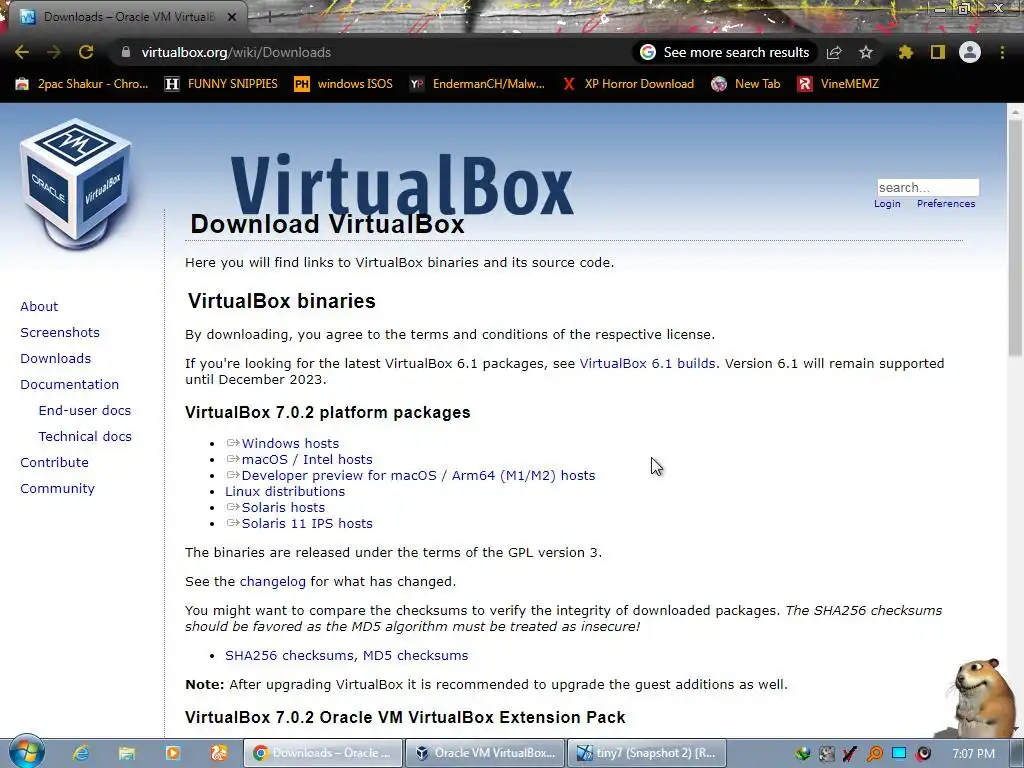Click the share page icon
Image resolution: width=1024 pixels, height=768 pixels.
click(834, 52)
